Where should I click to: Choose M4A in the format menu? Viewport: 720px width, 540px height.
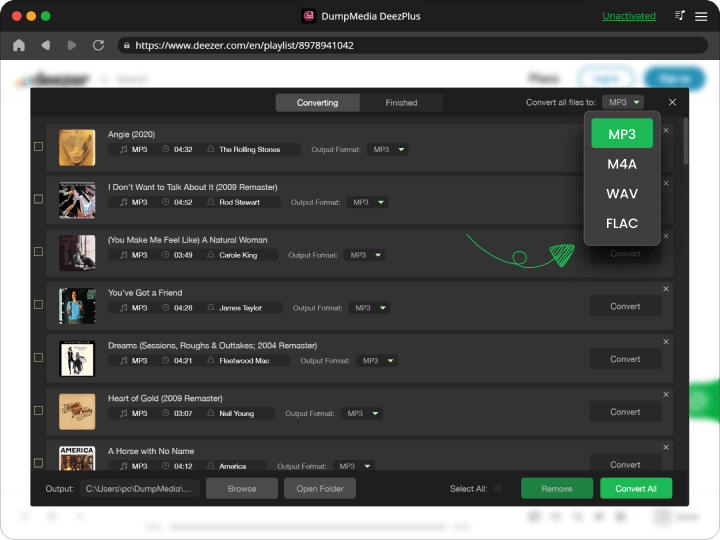622,164
